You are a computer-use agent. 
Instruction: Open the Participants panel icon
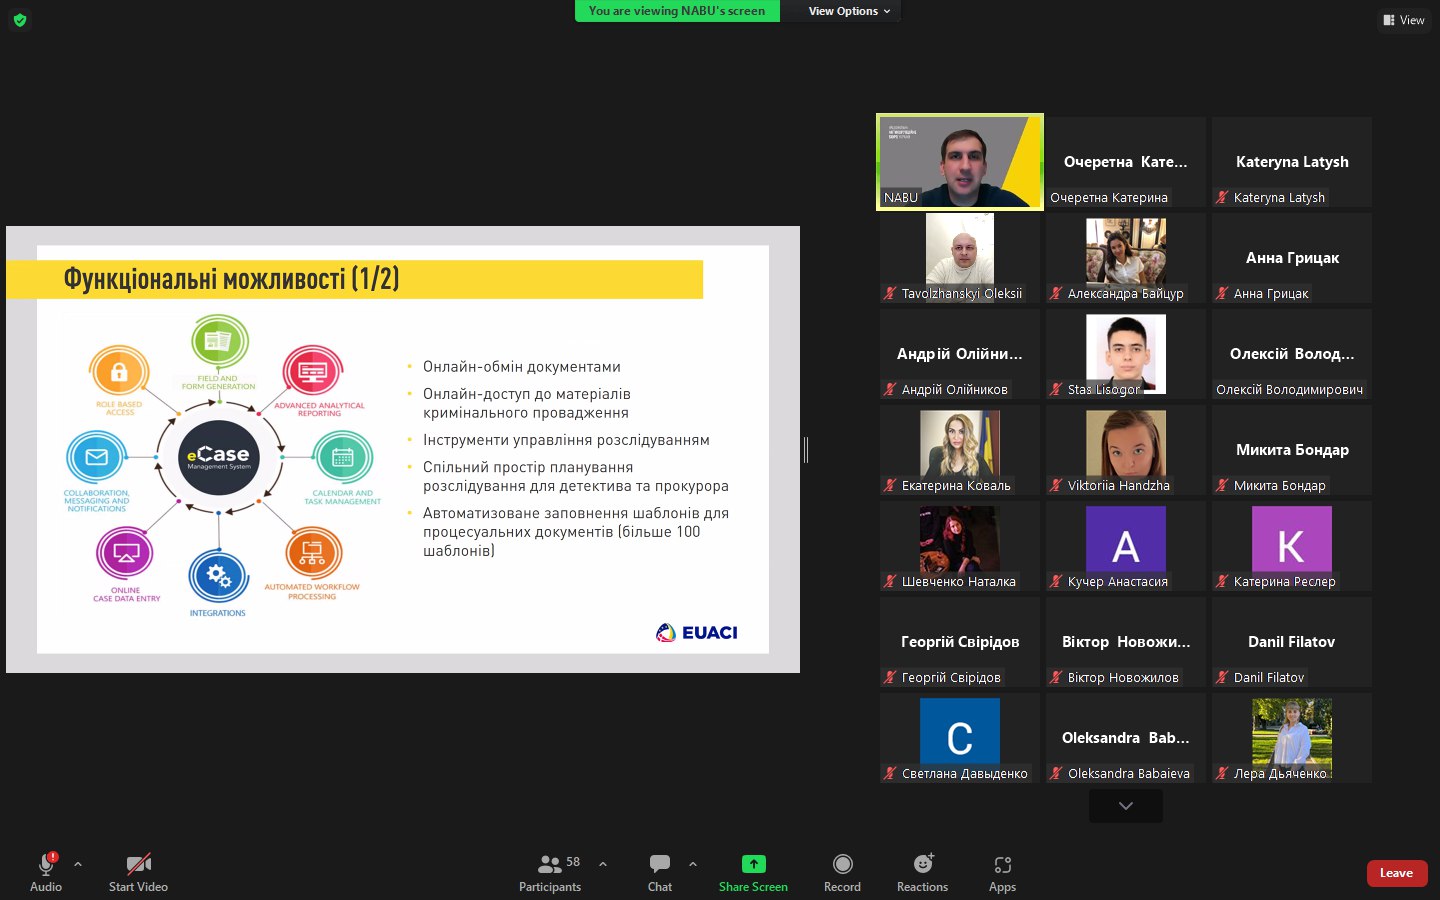pos(550,864)
